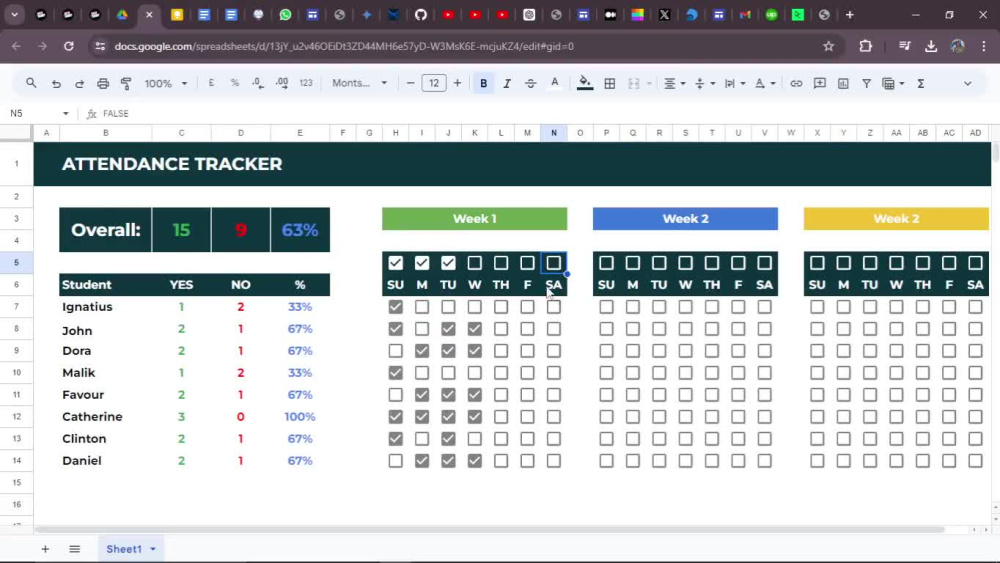
Task: Uncheck Week 1 SU header checkbox
Action: coord(395,263)
